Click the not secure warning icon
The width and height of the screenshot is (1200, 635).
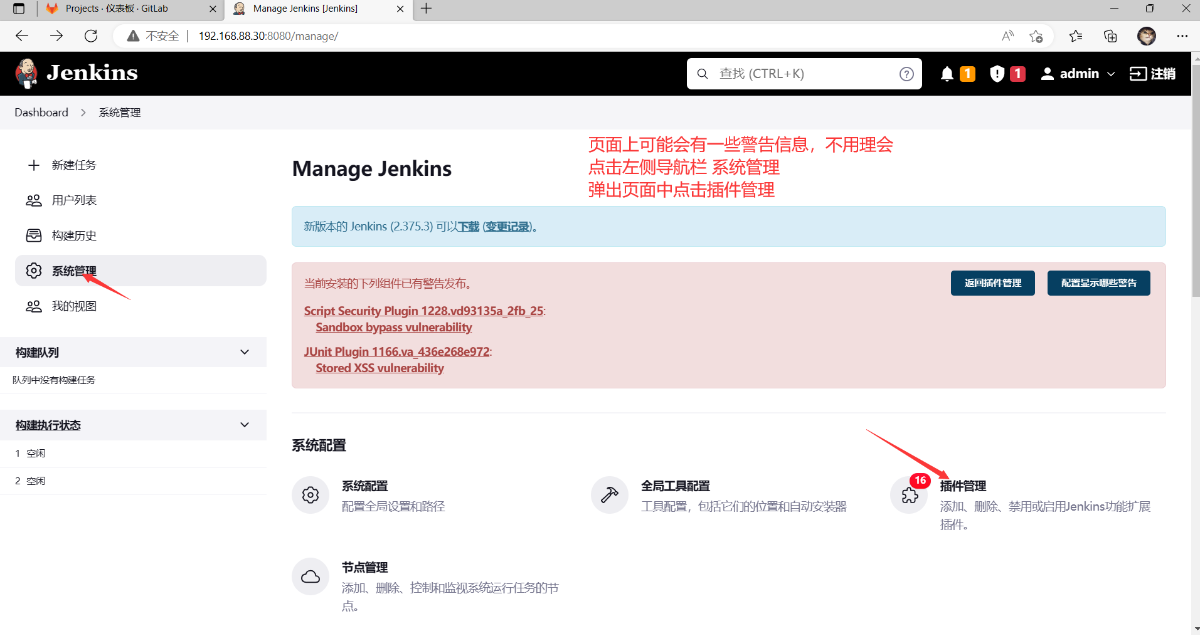(132, 36)
